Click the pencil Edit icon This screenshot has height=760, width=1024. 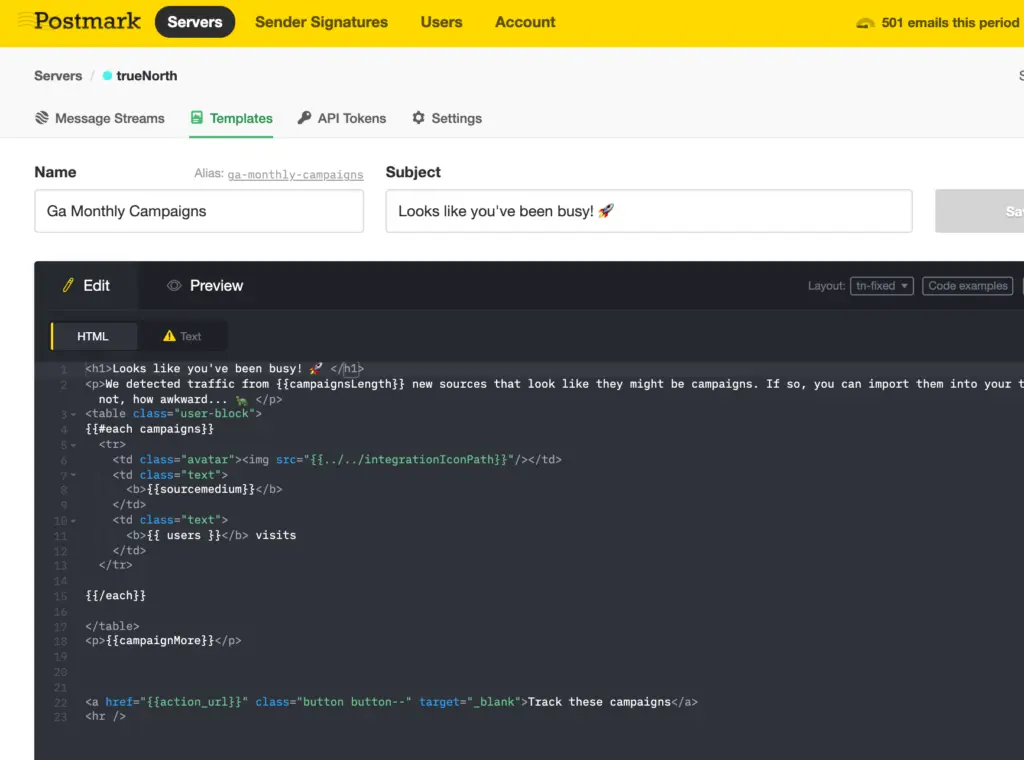click(x=68, y=285)
